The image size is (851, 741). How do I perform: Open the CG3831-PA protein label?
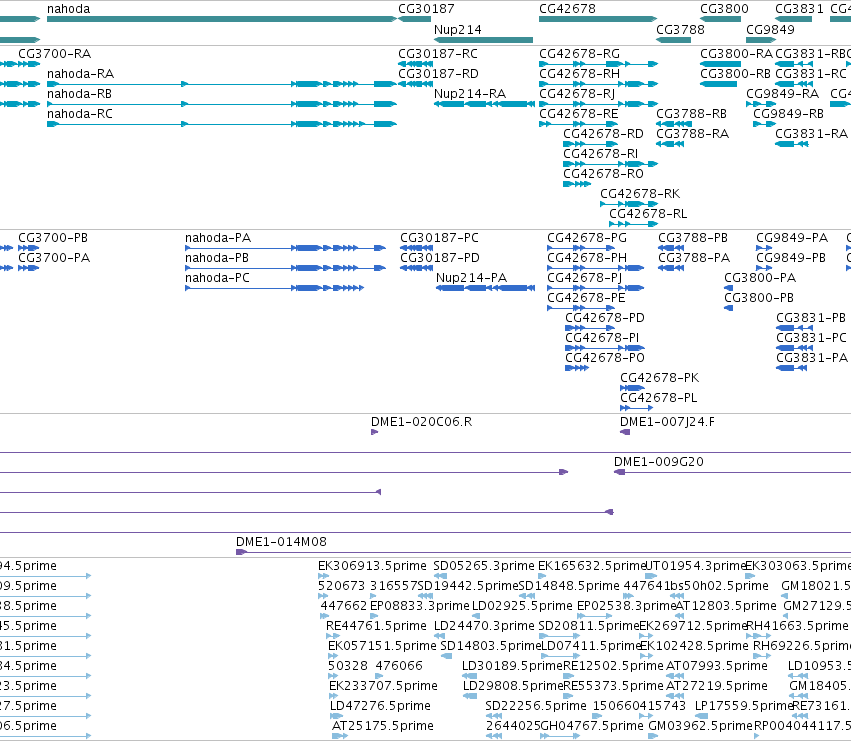point(812,358)
